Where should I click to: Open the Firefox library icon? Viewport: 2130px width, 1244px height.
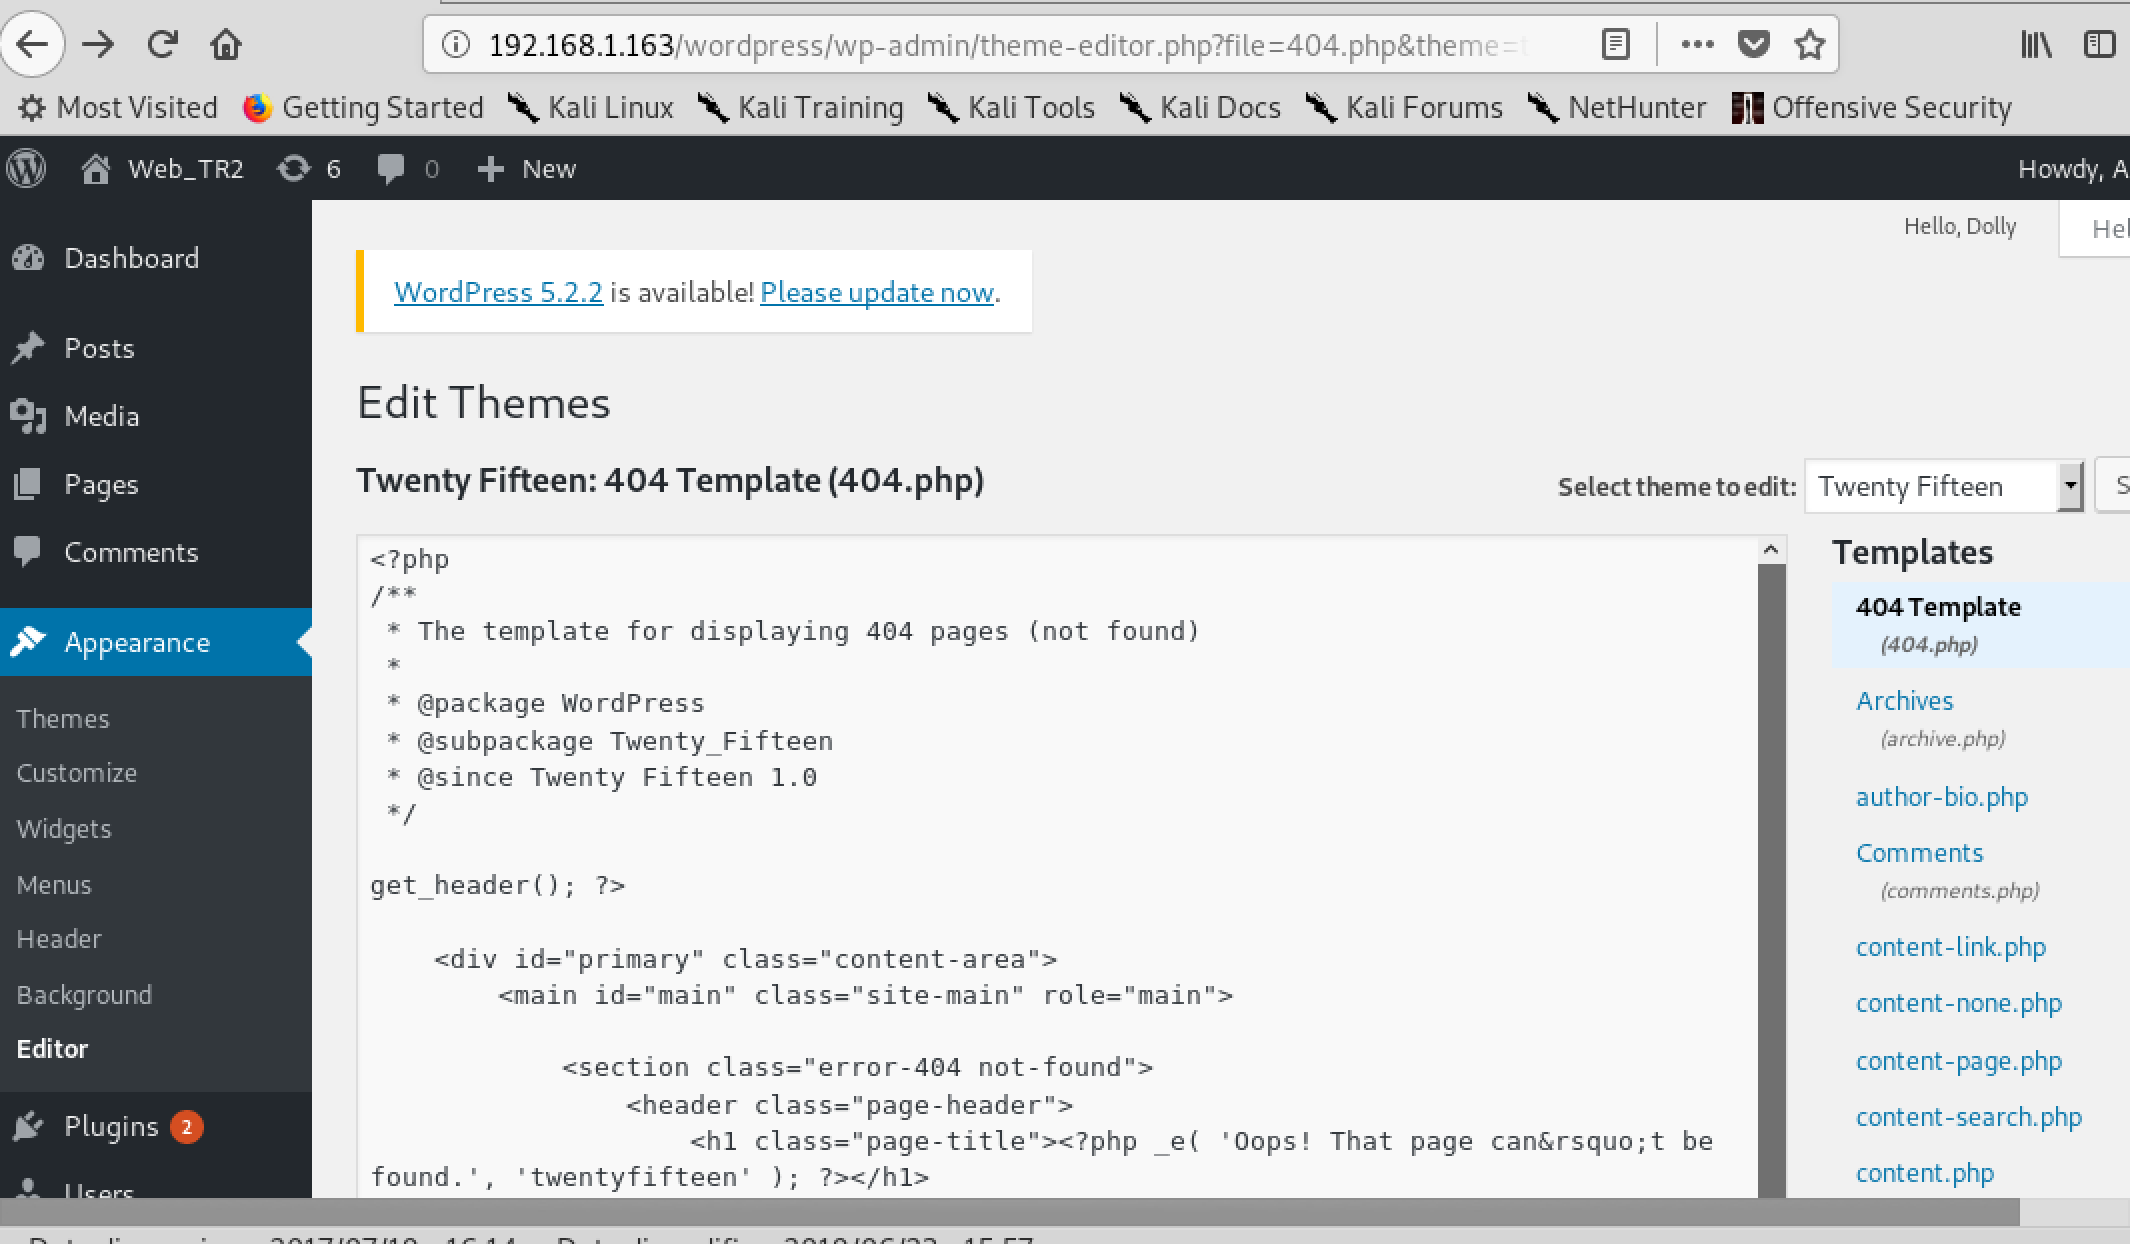tap(2036, 44)
